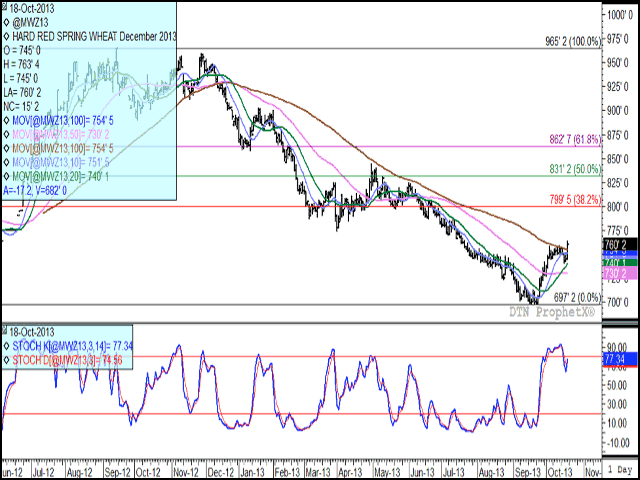Click the HARD RED SPRING WHEAT December 2013 title

point(94,36)
